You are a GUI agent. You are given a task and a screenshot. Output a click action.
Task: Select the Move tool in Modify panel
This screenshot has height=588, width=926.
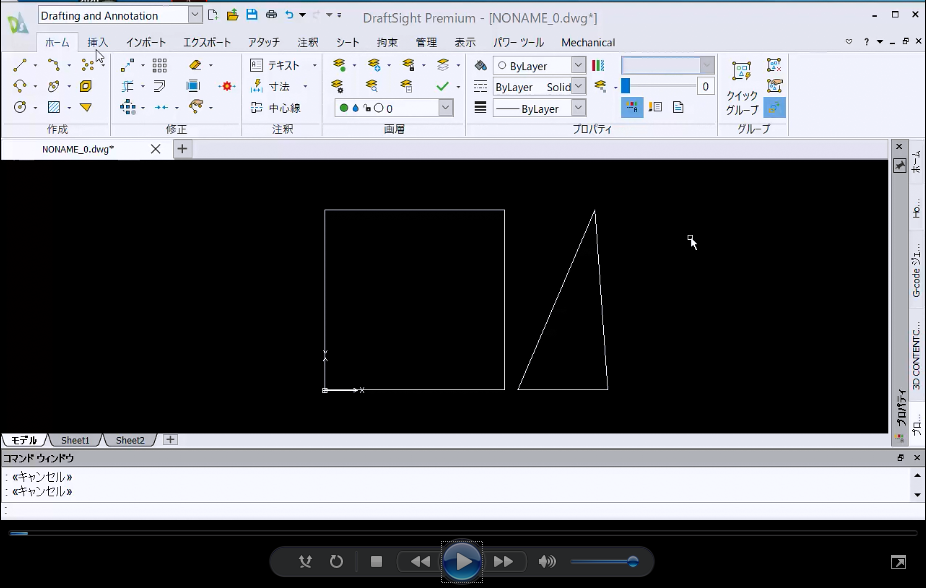coord(128,65)
